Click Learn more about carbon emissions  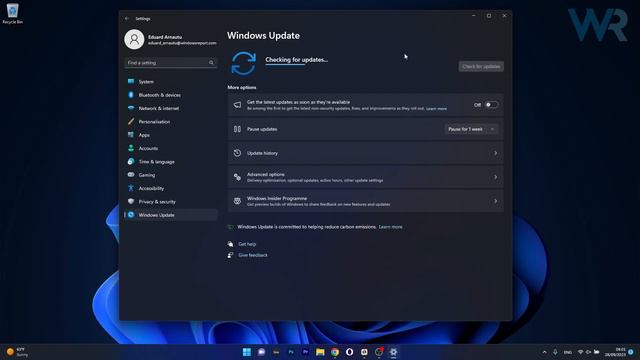pyautogui.click(x=391, y=227)
